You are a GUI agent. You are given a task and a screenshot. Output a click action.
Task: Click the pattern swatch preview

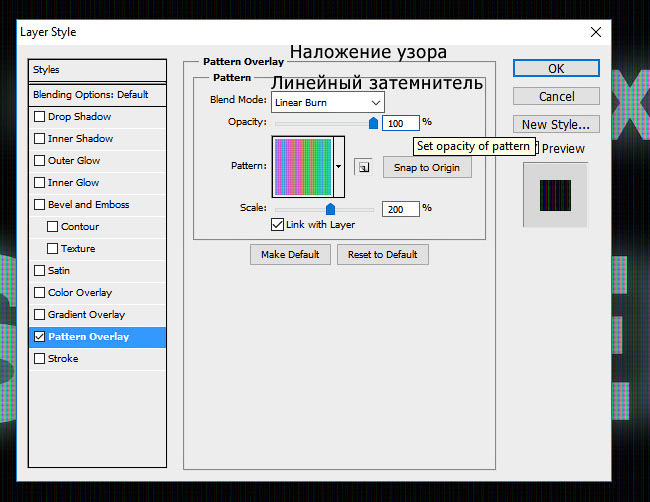tap(303, 167)
